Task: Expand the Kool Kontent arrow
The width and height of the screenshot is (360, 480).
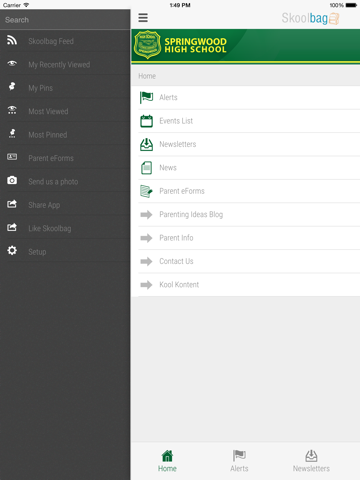Action: pos(146,284)
